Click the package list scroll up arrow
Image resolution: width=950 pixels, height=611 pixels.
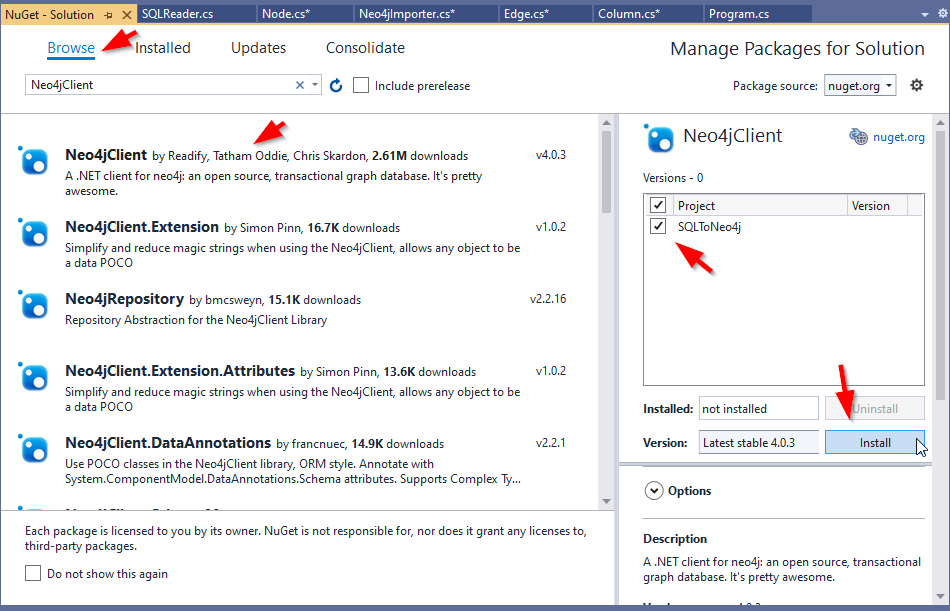(606, 123)
